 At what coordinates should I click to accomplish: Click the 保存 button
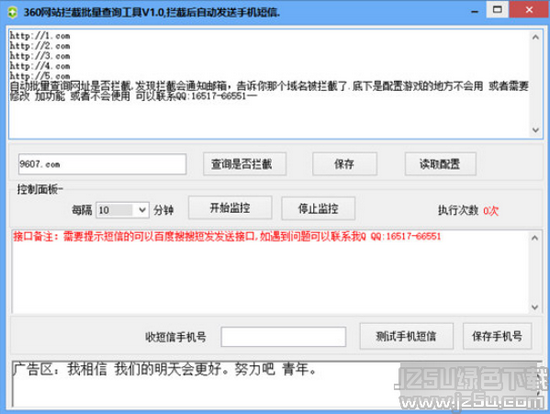point(344,164)
